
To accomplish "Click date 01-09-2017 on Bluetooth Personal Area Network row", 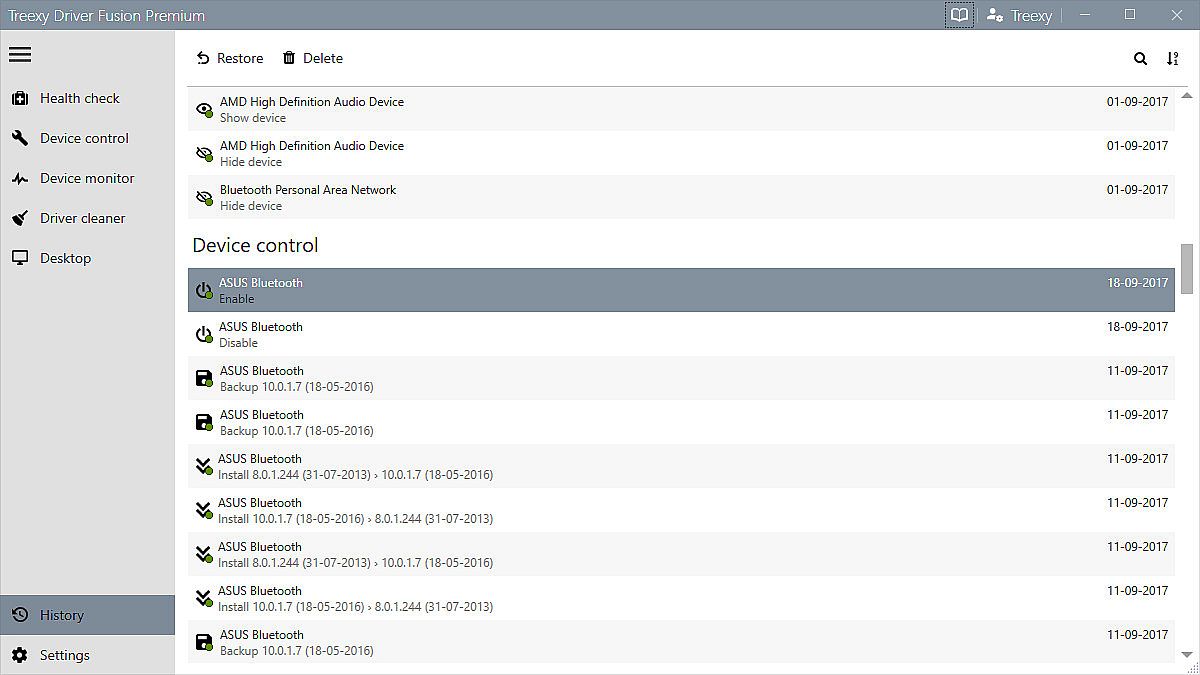I will 1137,190.
